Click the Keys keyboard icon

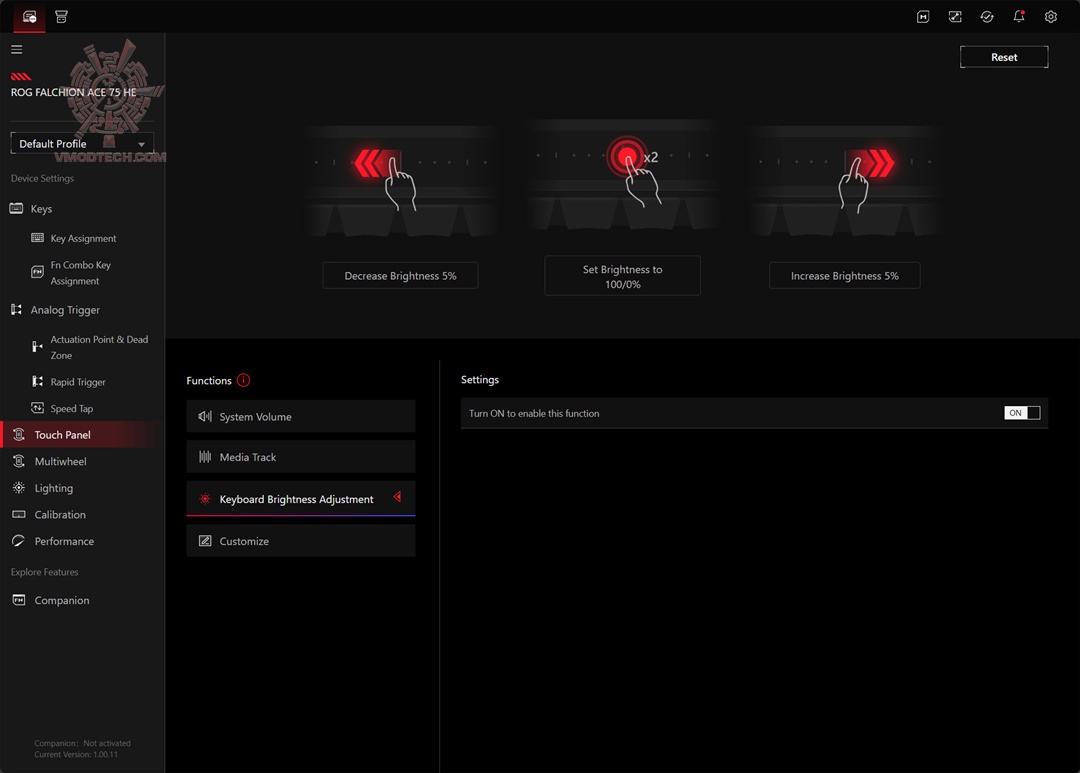(x=16, y=208)
